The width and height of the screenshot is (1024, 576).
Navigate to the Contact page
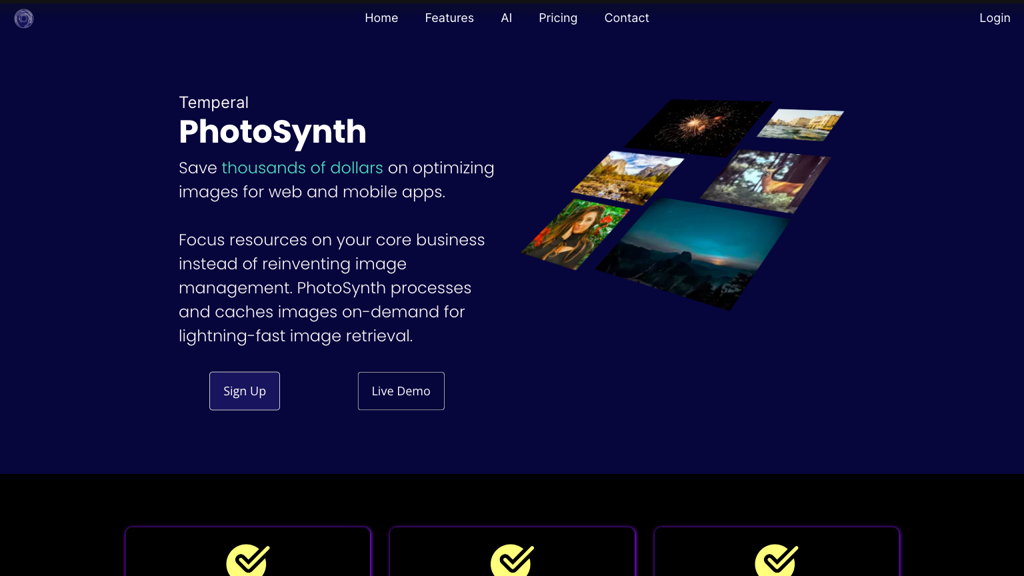click(x=626, y=18)
